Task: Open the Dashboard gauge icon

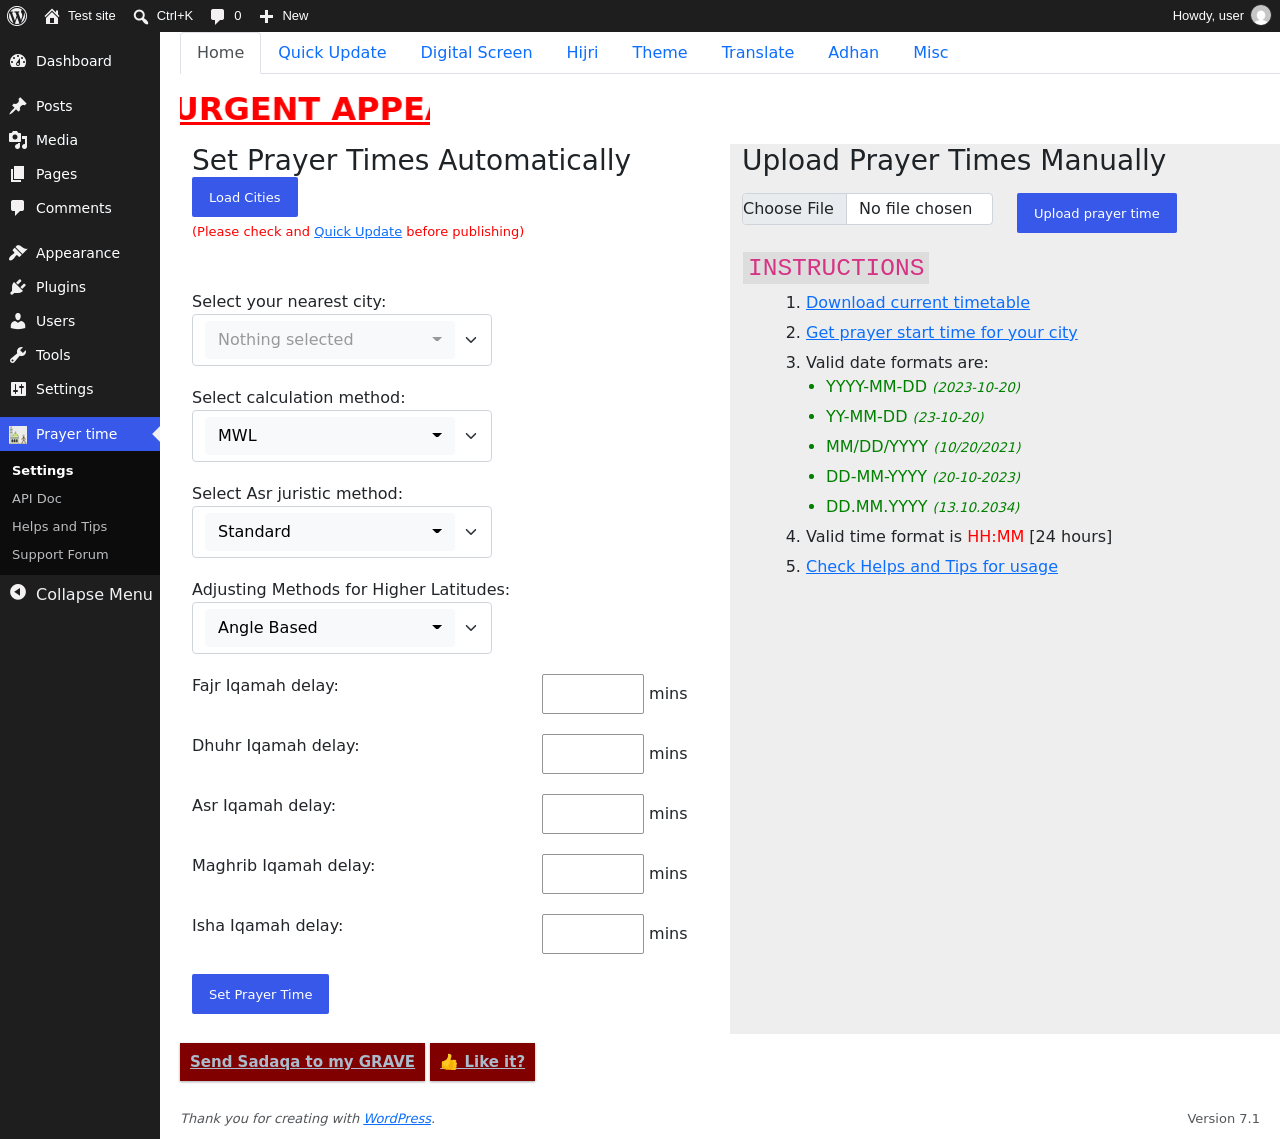Action: tap(18, 61)
